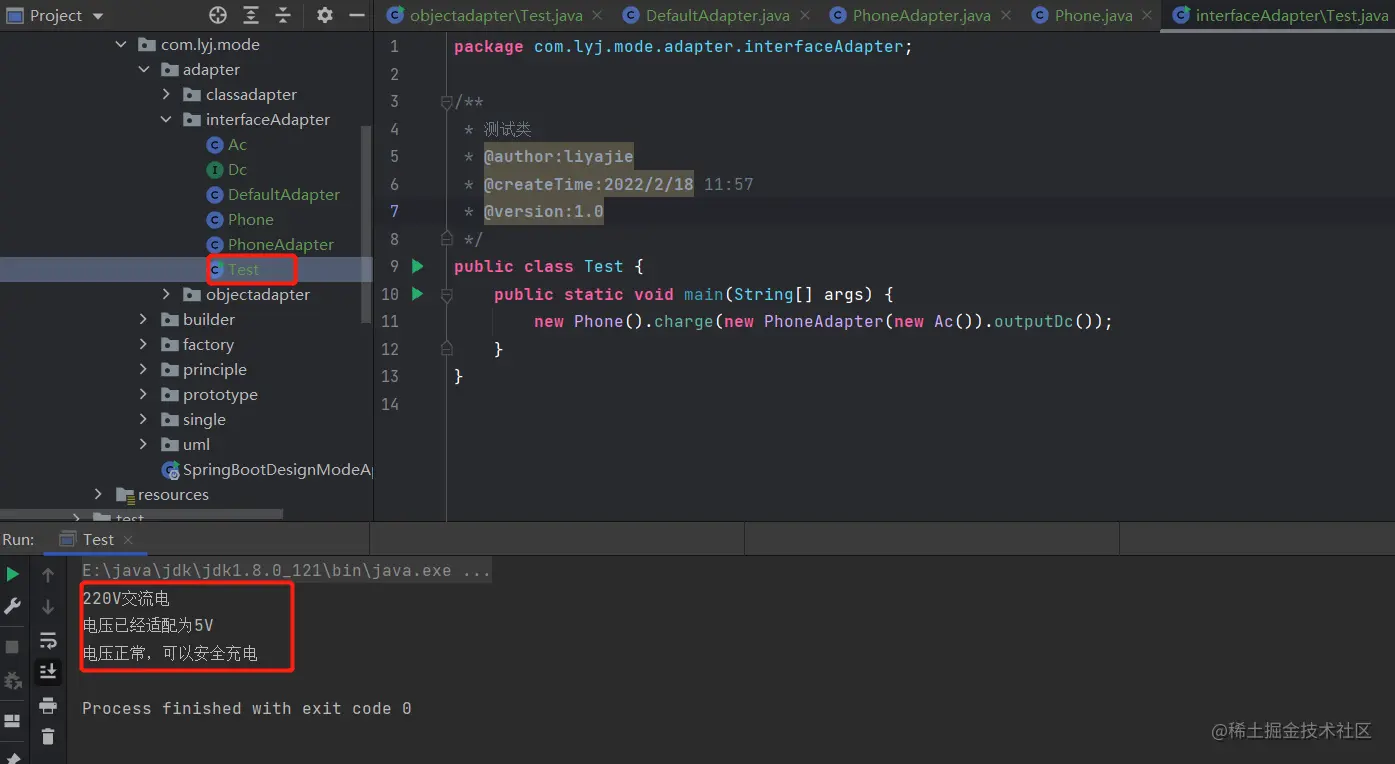Screen dimensions: 1395x764
Task: Click the locate-opened-file crosshair icon in Project panel
Action: pos(218,15)
